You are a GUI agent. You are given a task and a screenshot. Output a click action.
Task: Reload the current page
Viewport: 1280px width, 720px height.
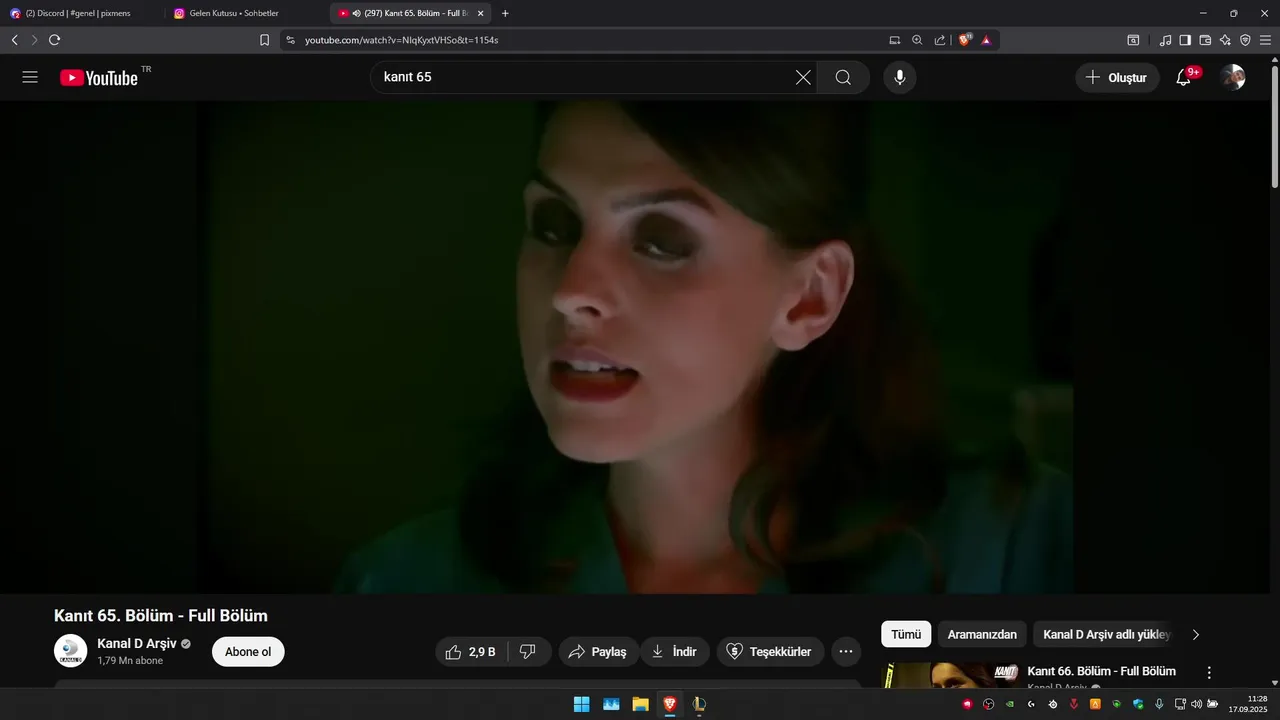[x=54, y=40]
